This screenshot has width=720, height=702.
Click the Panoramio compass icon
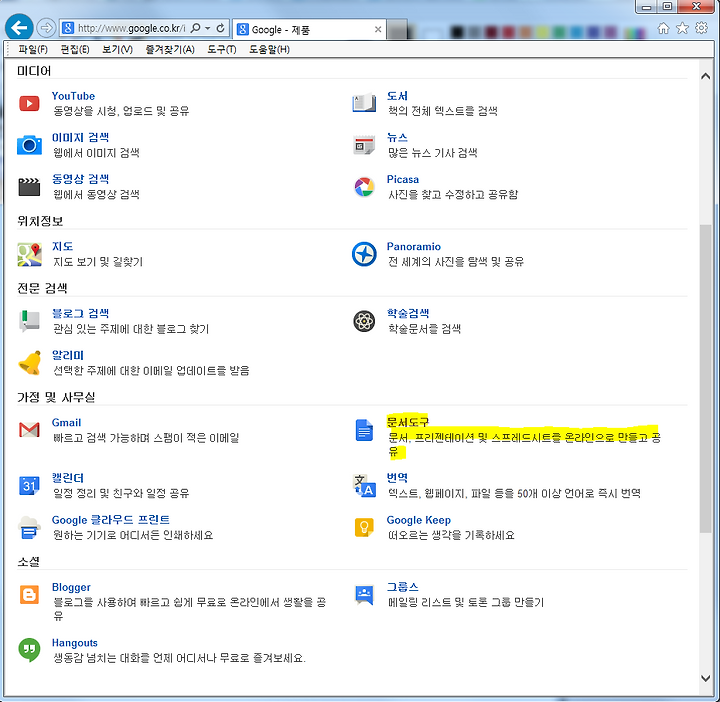364,254
